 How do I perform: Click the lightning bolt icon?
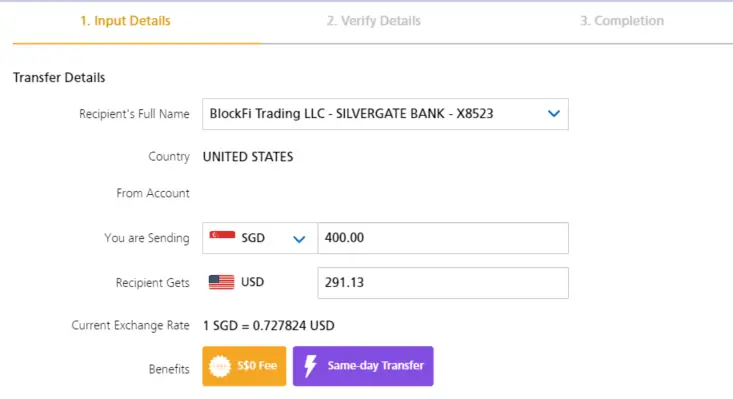tap(310, 366)
